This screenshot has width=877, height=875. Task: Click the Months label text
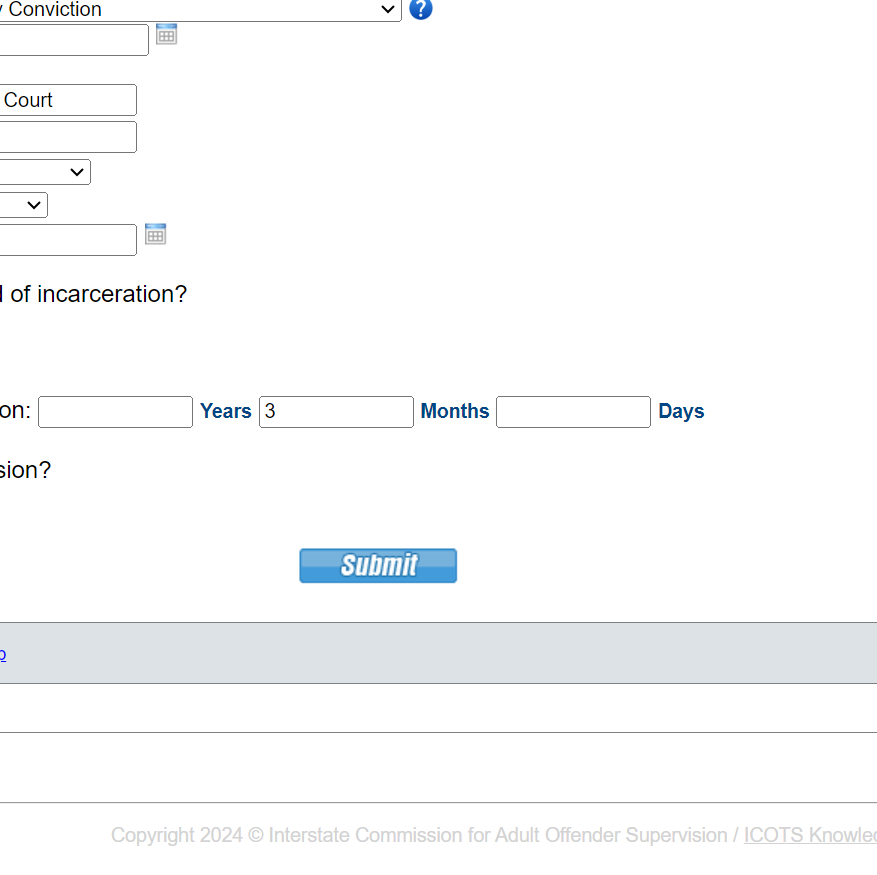[x=455, y=411]
